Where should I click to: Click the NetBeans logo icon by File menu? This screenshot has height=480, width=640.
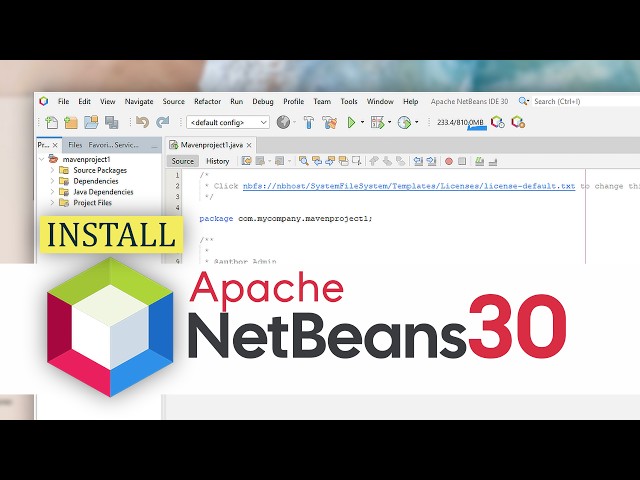(x=43, y=101)
